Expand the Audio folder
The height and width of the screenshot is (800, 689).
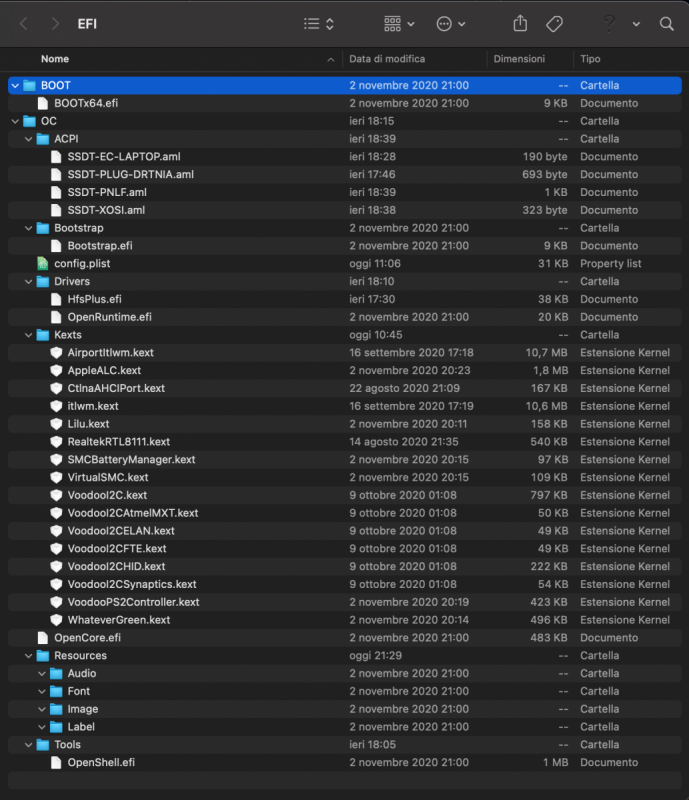coord(43,674)
